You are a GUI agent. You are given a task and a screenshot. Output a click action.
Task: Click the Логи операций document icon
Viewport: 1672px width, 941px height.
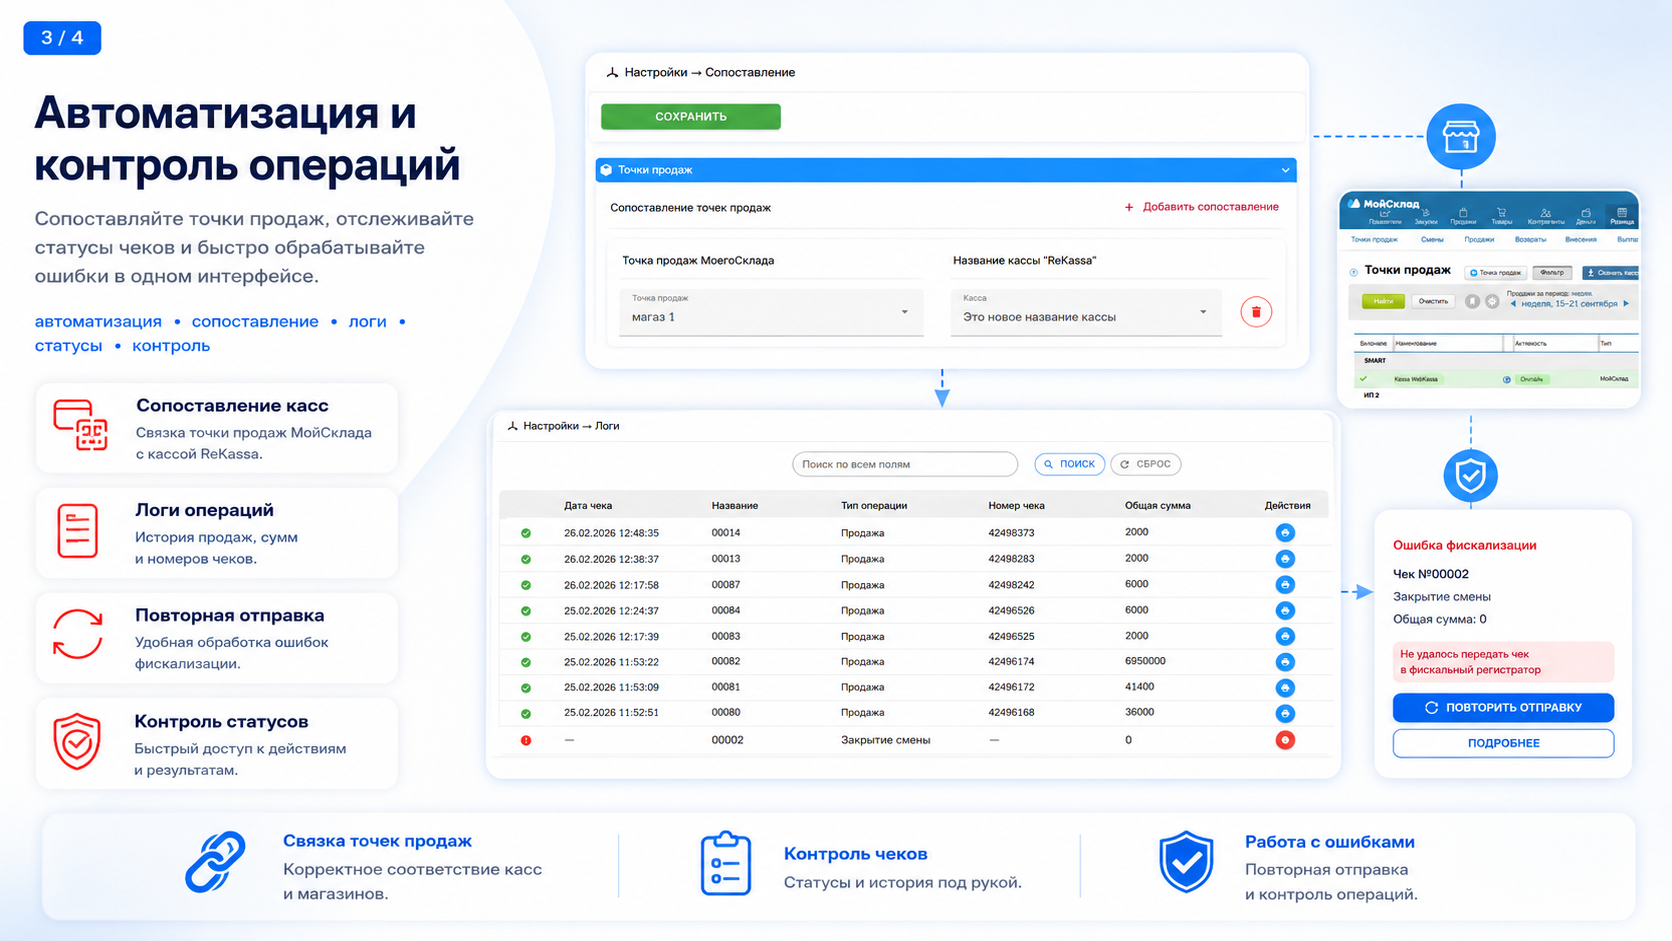tap(77, 531)
